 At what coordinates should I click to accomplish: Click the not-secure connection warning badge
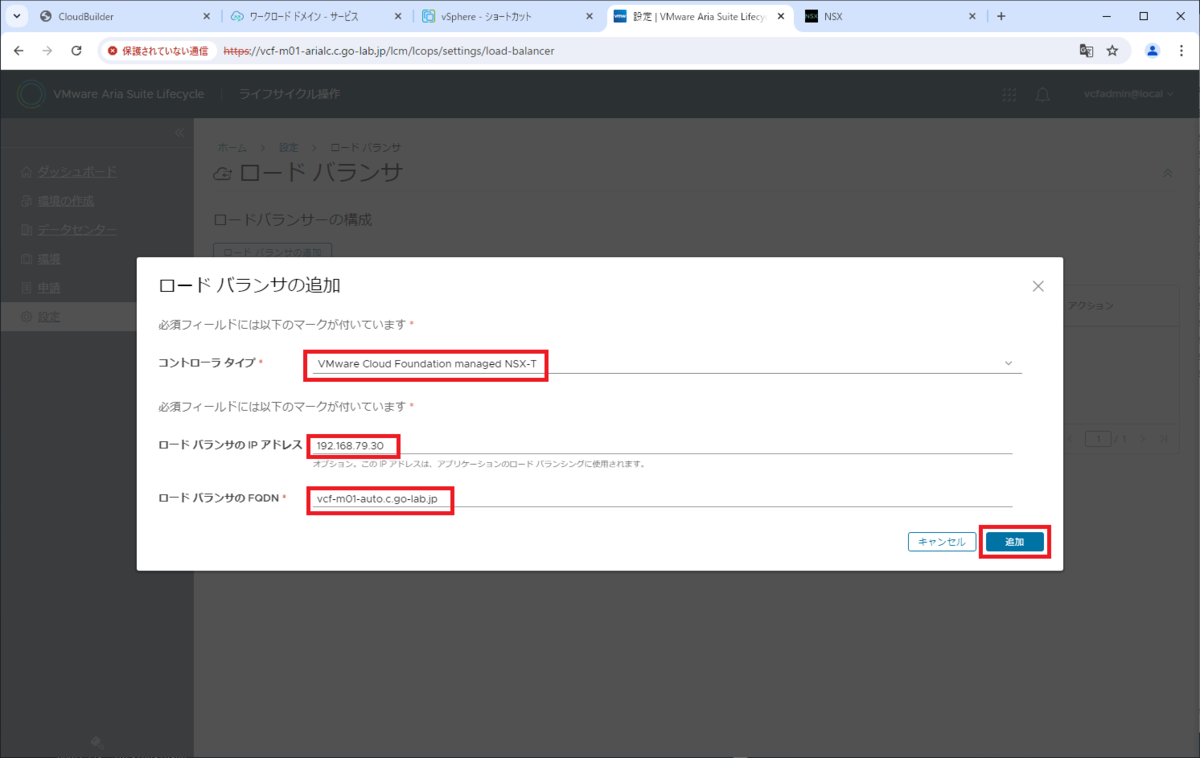click(159, 50)
